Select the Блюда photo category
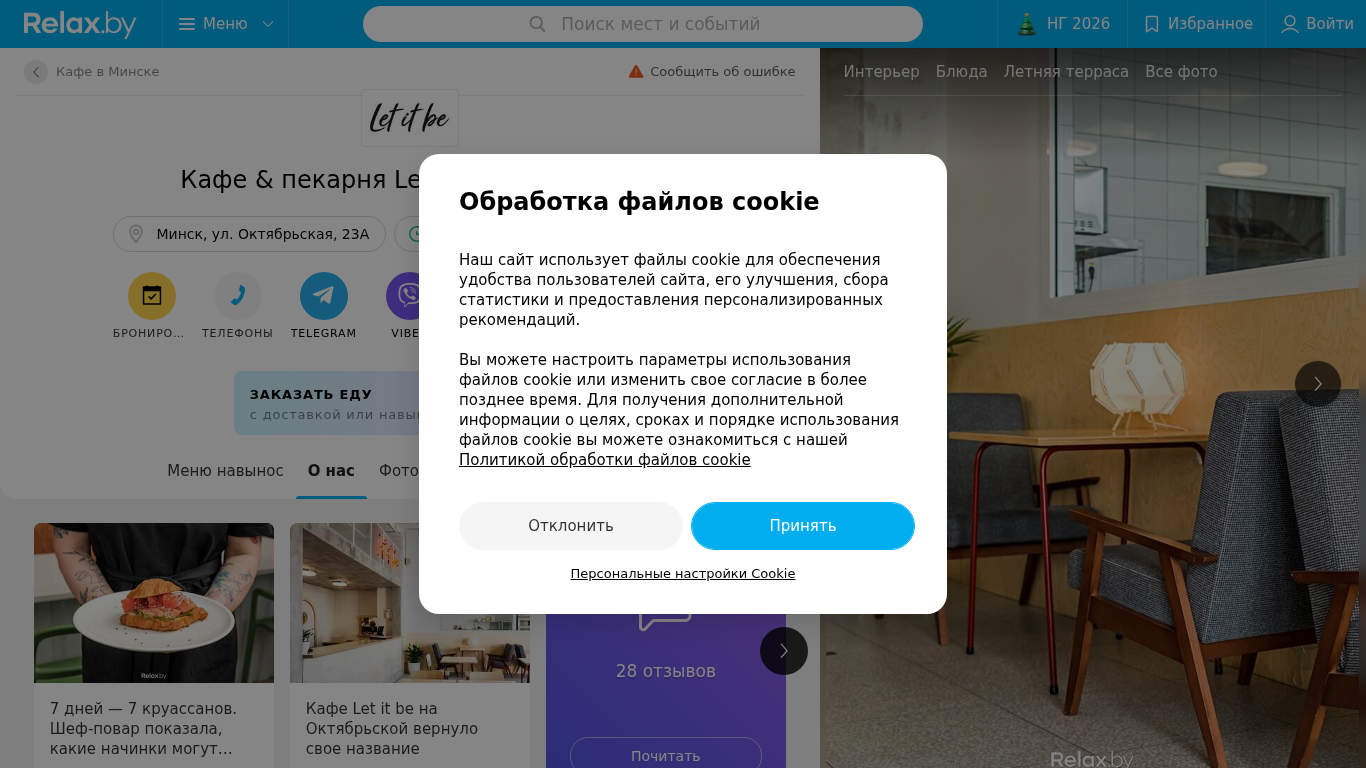1366x768 pixels. pyautogui.click(x=962, y=72)
